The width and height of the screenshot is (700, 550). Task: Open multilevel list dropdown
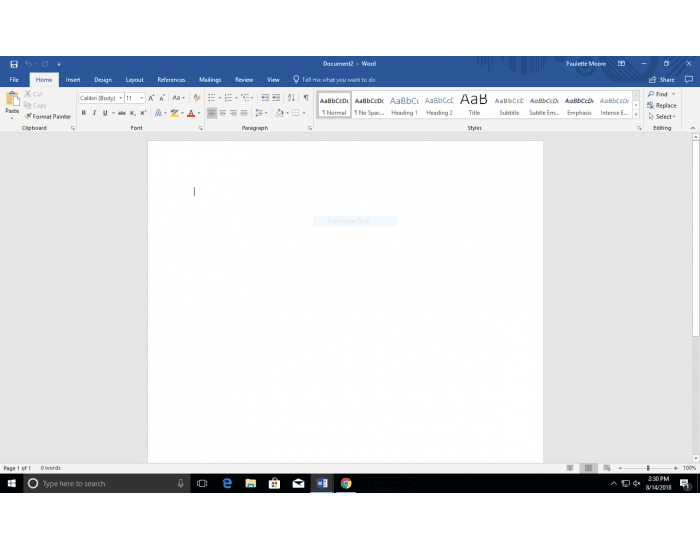[252, 98]
